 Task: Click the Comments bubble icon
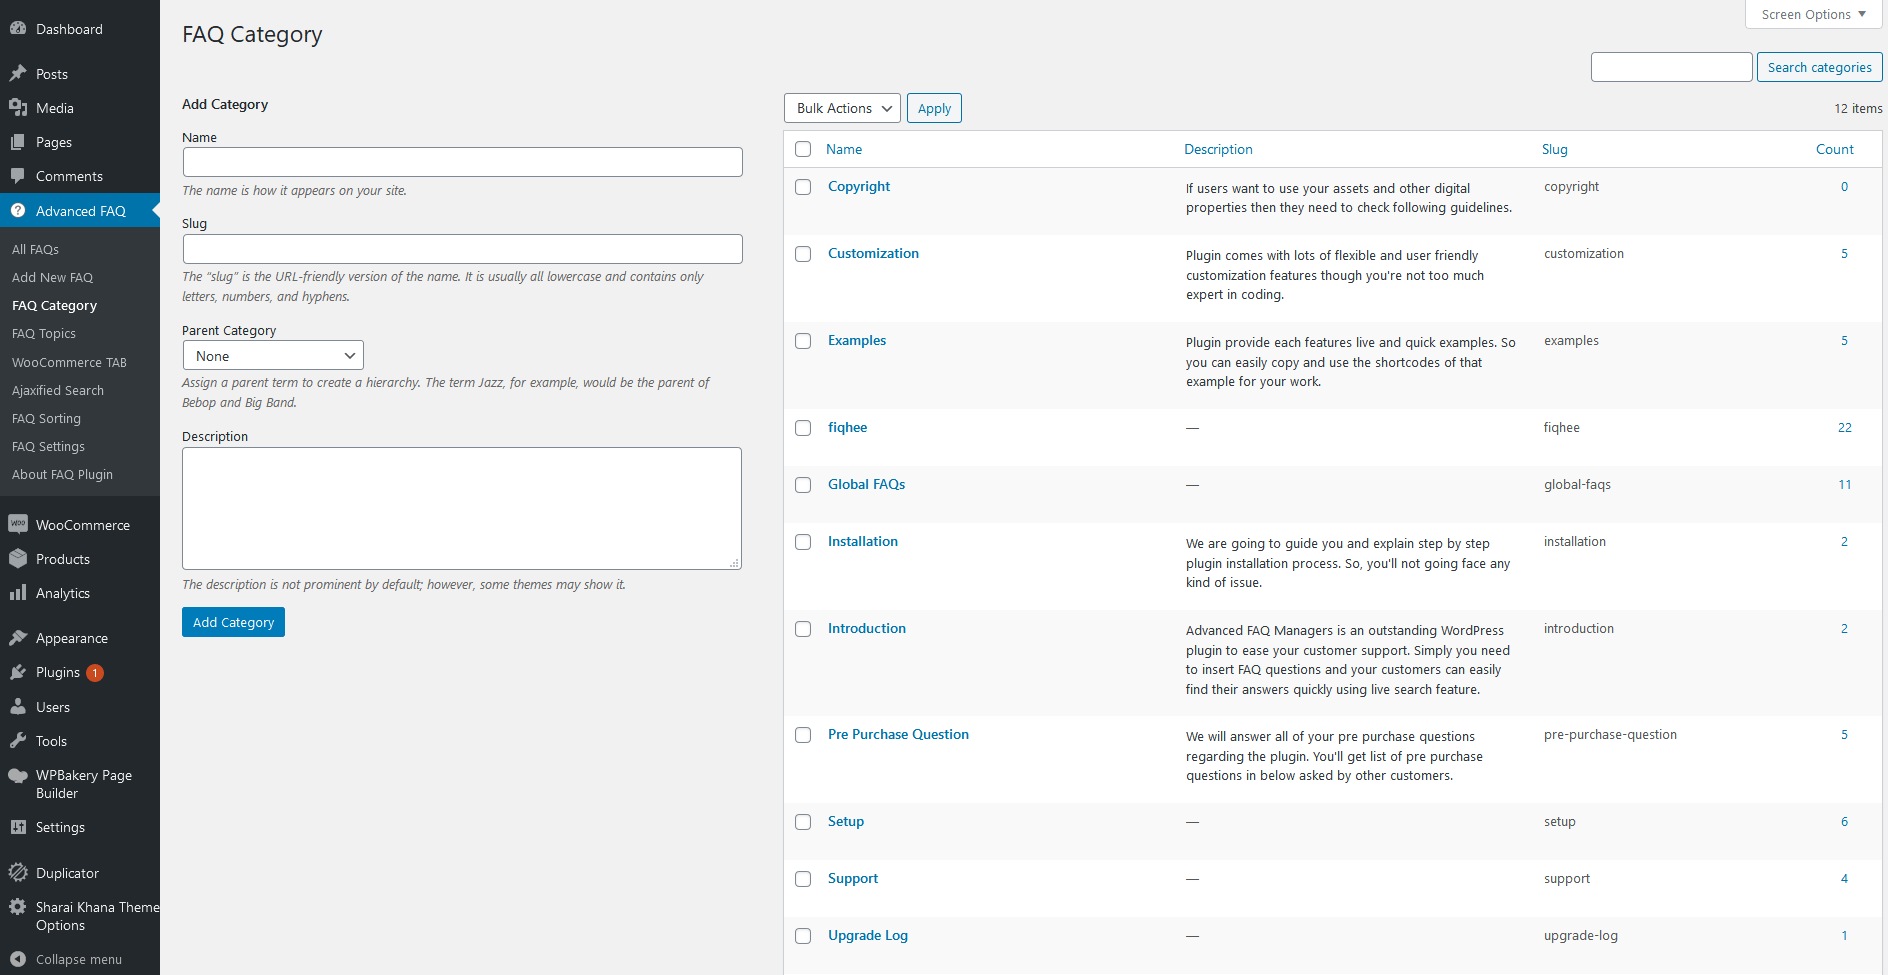pos(18,176)
